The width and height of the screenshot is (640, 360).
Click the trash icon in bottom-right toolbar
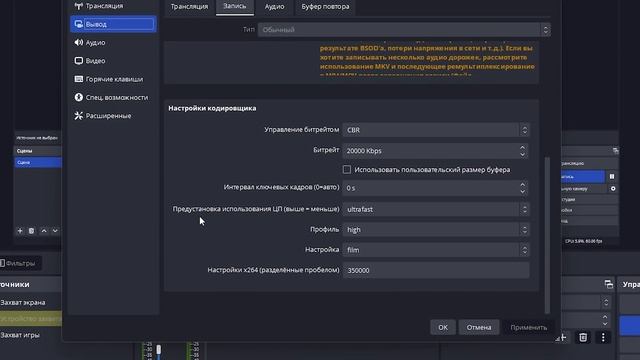pyautogui.click(x=583, y=337)
